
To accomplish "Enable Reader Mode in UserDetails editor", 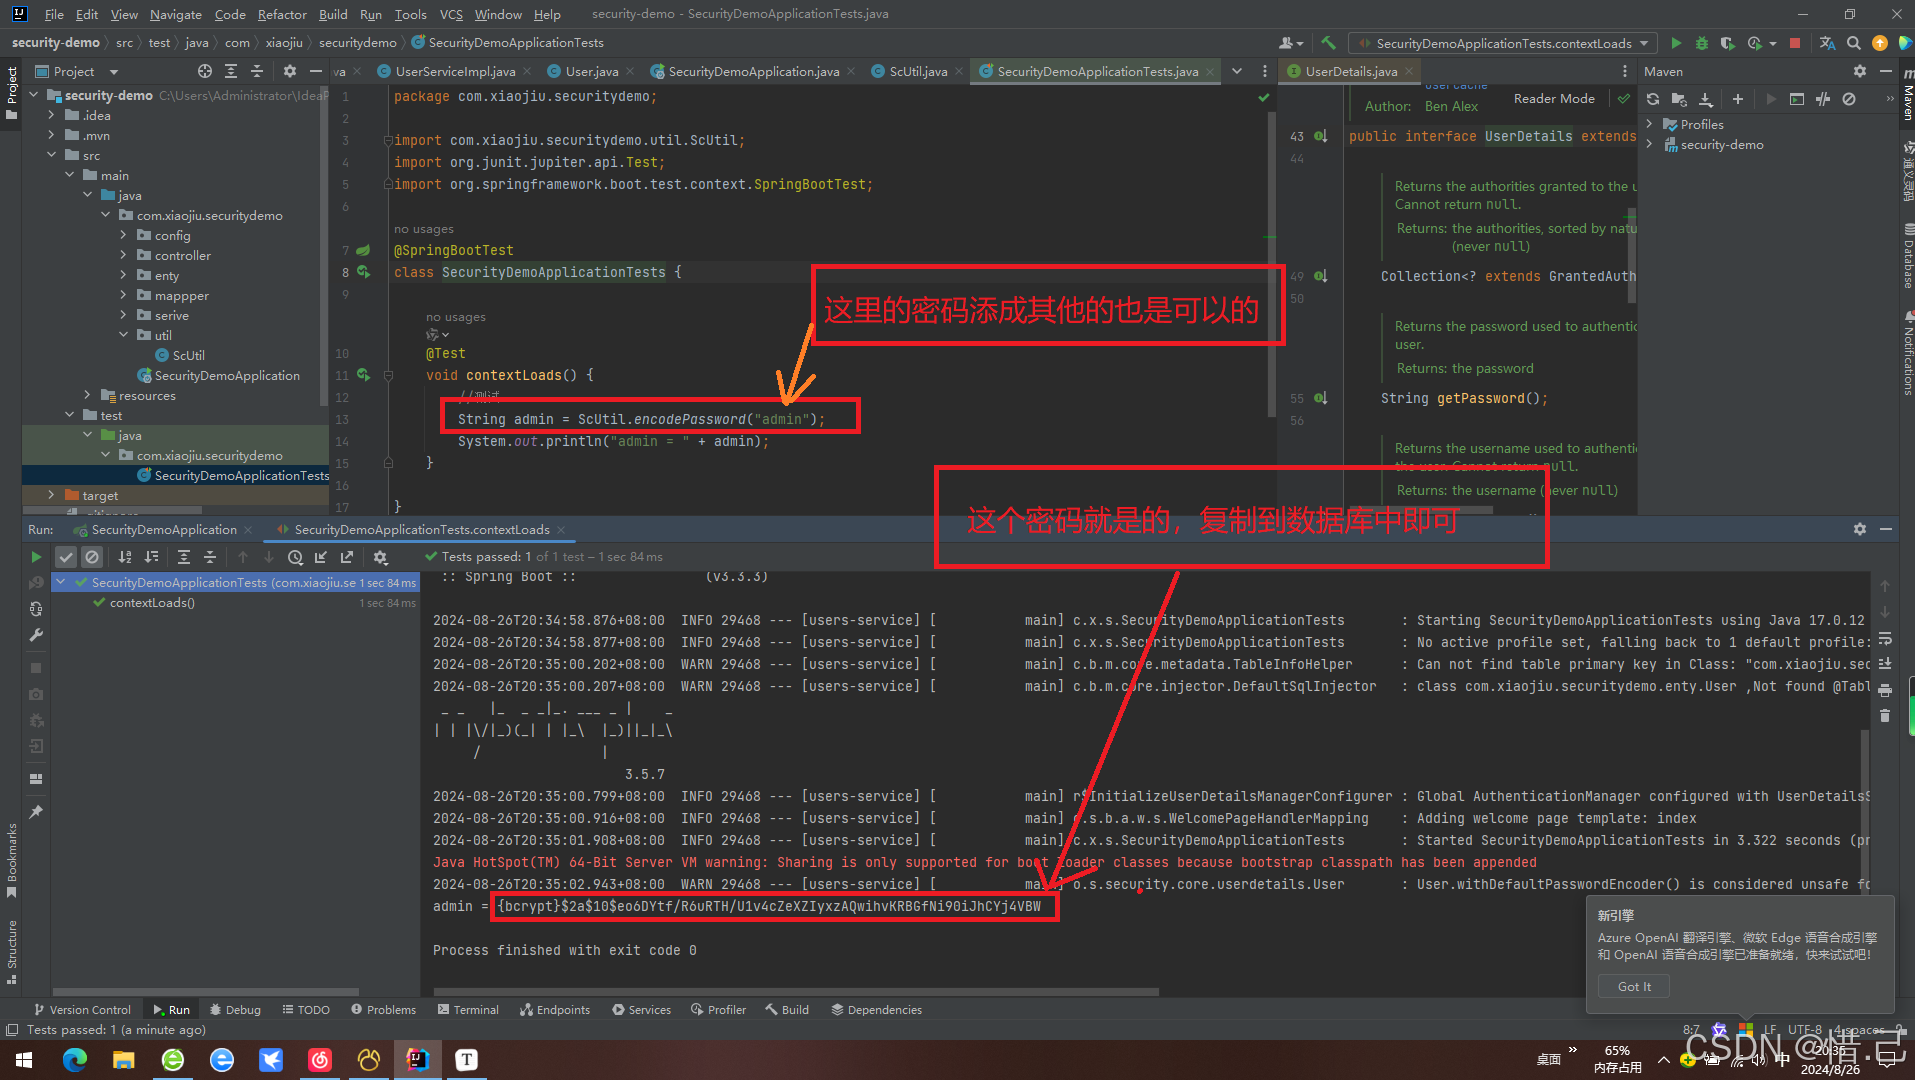I will click(1554, 98).
